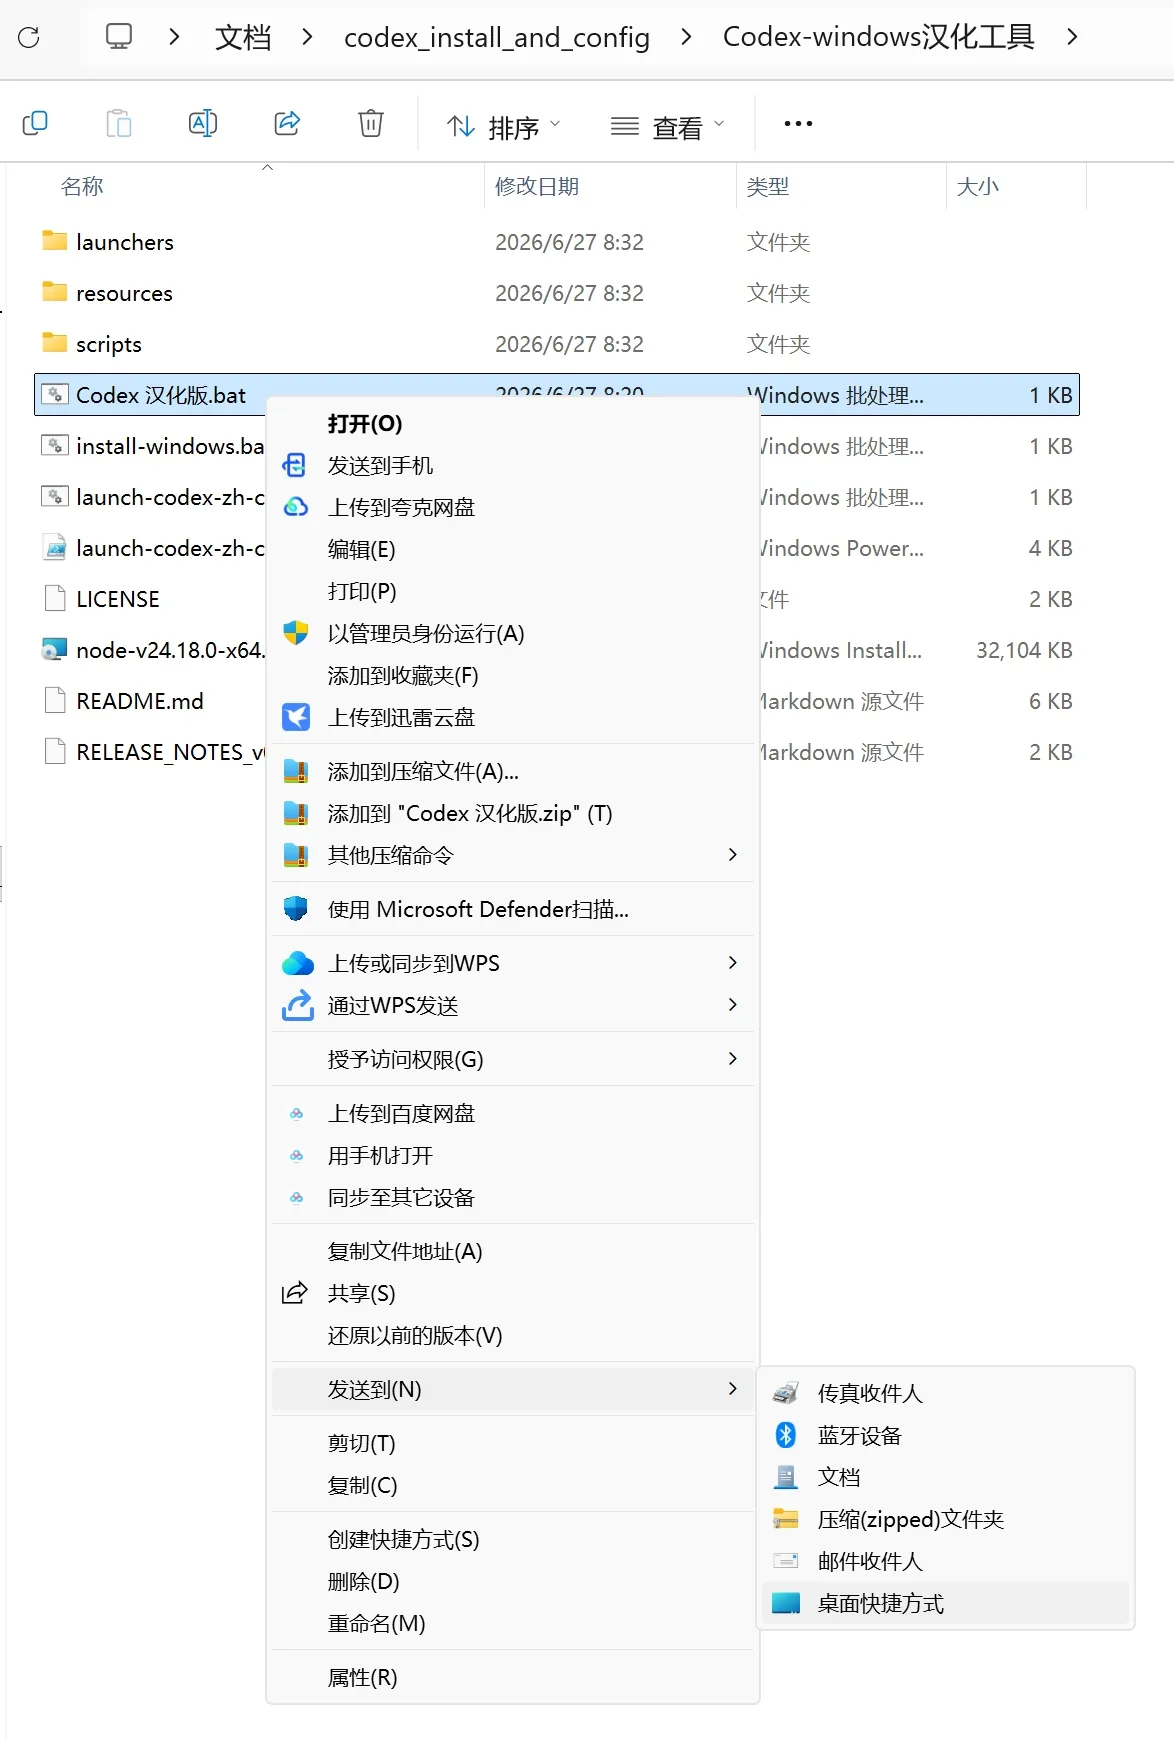Viewport: 1174px width, 1741px height.
Task: Open the 排序 sort dropdown
Action: point(504,127)
